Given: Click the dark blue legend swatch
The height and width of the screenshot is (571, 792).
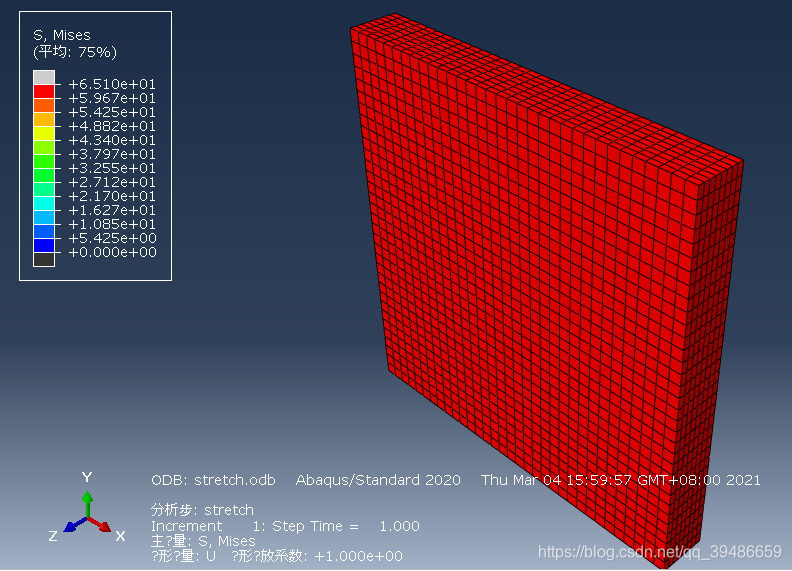Looking at the screenshot, I should [x=44, y=245].
